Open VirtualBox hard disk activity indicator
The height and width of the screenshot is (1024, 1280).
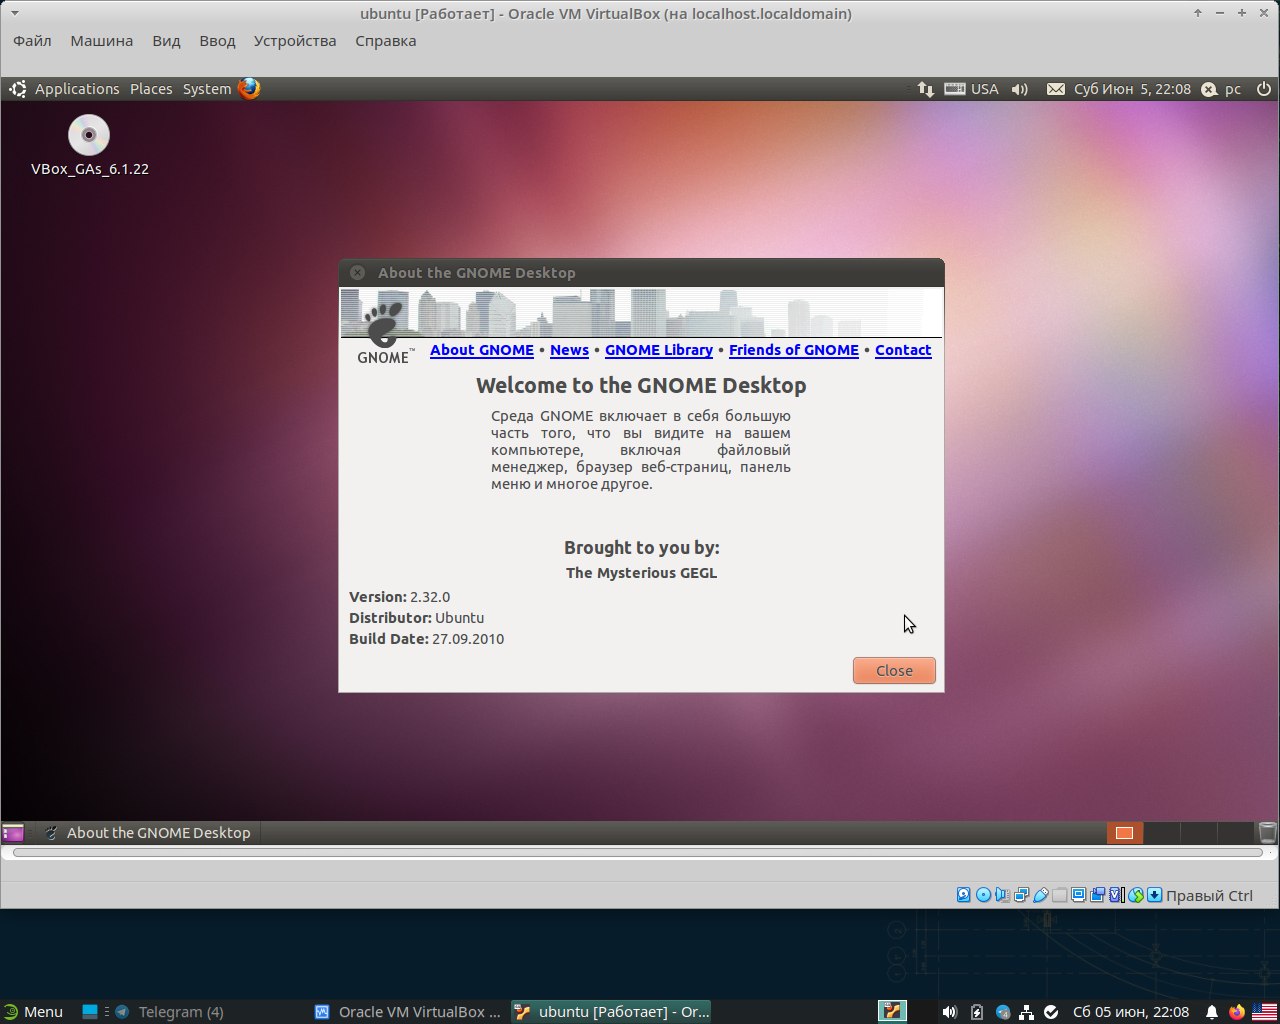[963, 895]
